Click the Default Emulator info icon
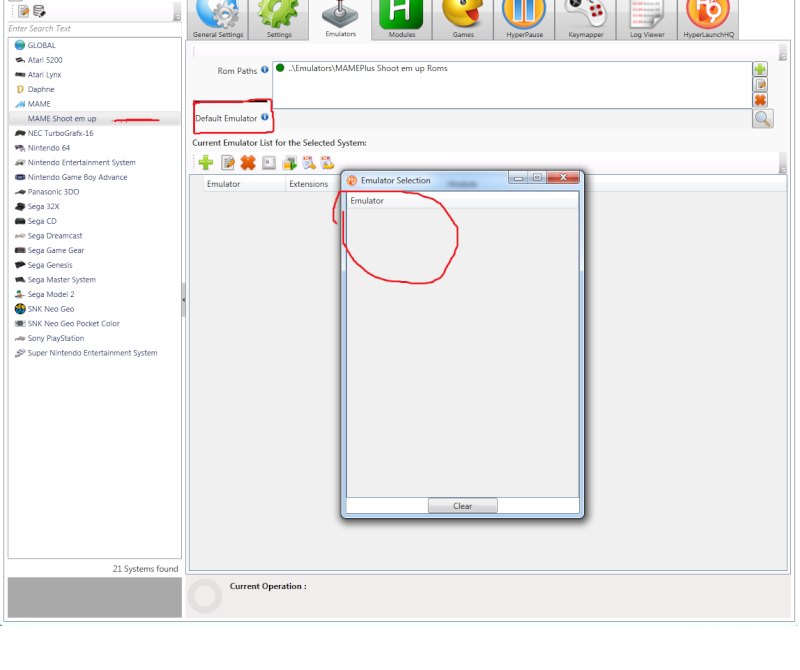This screenshot has width=800, height=670. pyautogui.click(x=265, y=117)
